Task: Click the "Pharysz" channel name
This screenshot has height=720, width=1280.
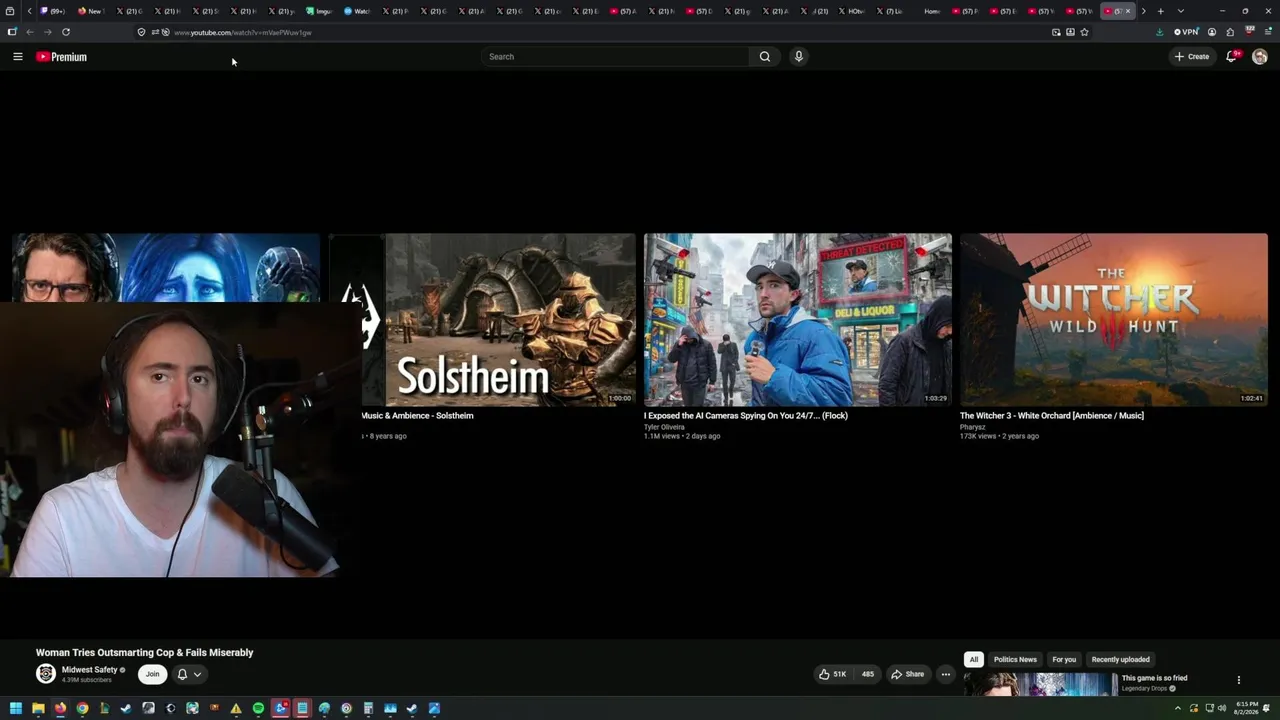Action: tap(973, 427)
